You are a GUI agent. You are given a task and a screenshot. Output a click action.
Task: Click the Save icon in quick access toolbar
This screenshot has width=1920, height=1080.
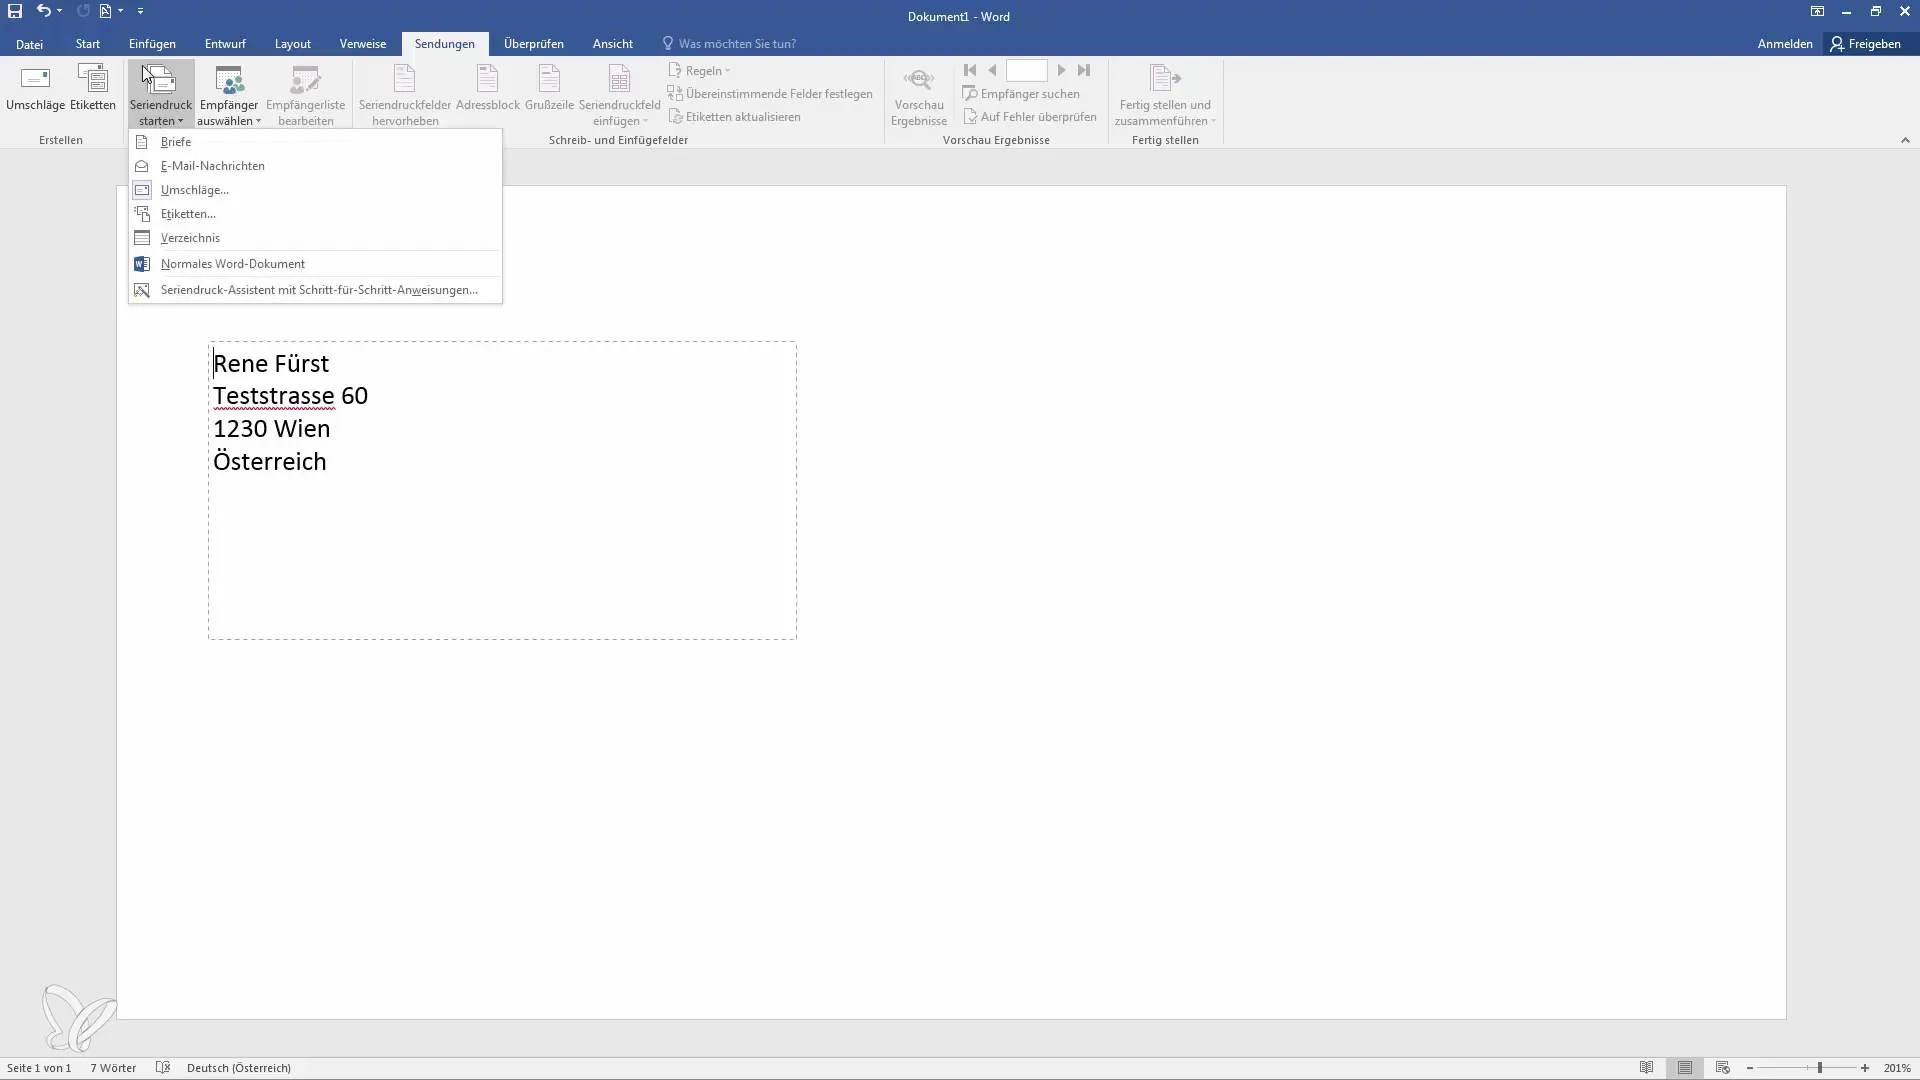point(15,11)
